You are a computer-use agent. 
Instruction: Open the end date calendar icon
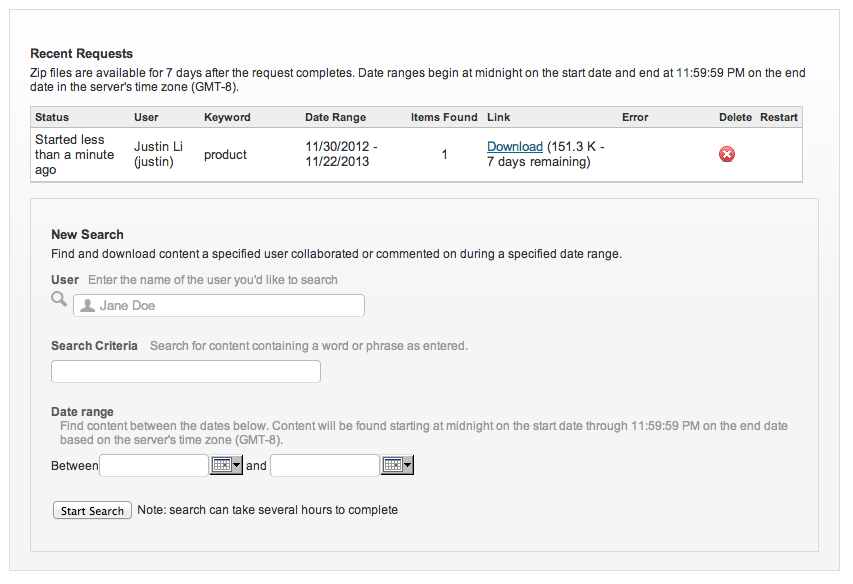[391, 465]
